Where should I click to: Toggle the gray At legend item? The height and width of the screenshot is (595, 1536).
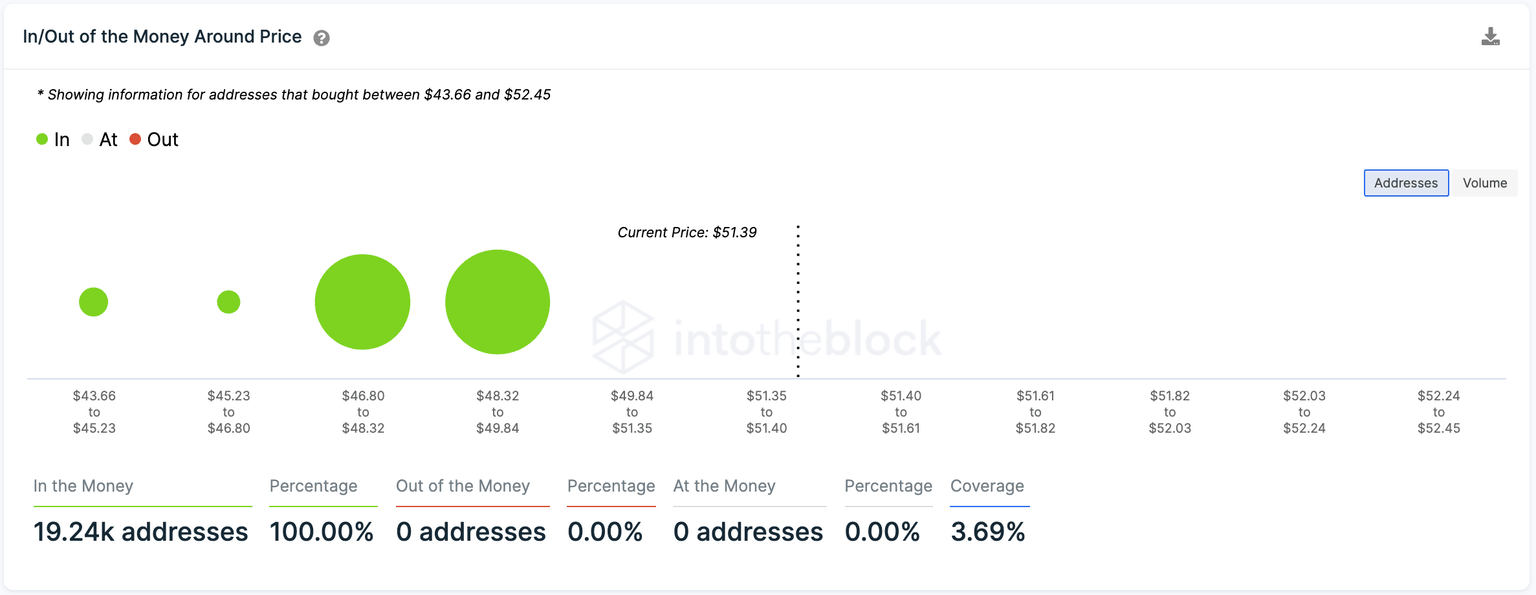coord(100,140)
